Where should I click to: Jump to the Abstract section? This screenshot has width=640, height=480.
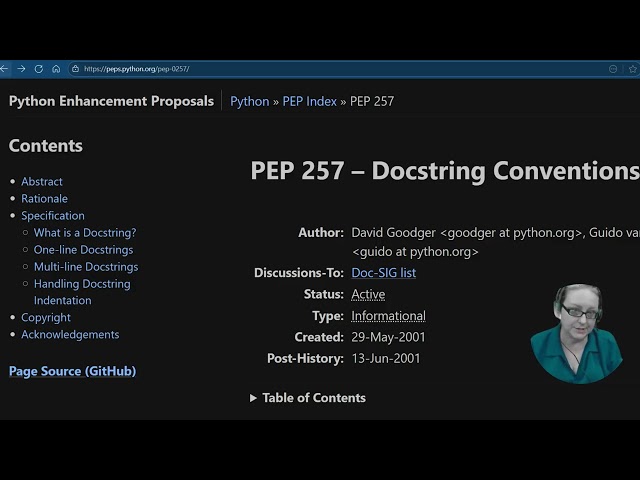[x=42, y=181]
